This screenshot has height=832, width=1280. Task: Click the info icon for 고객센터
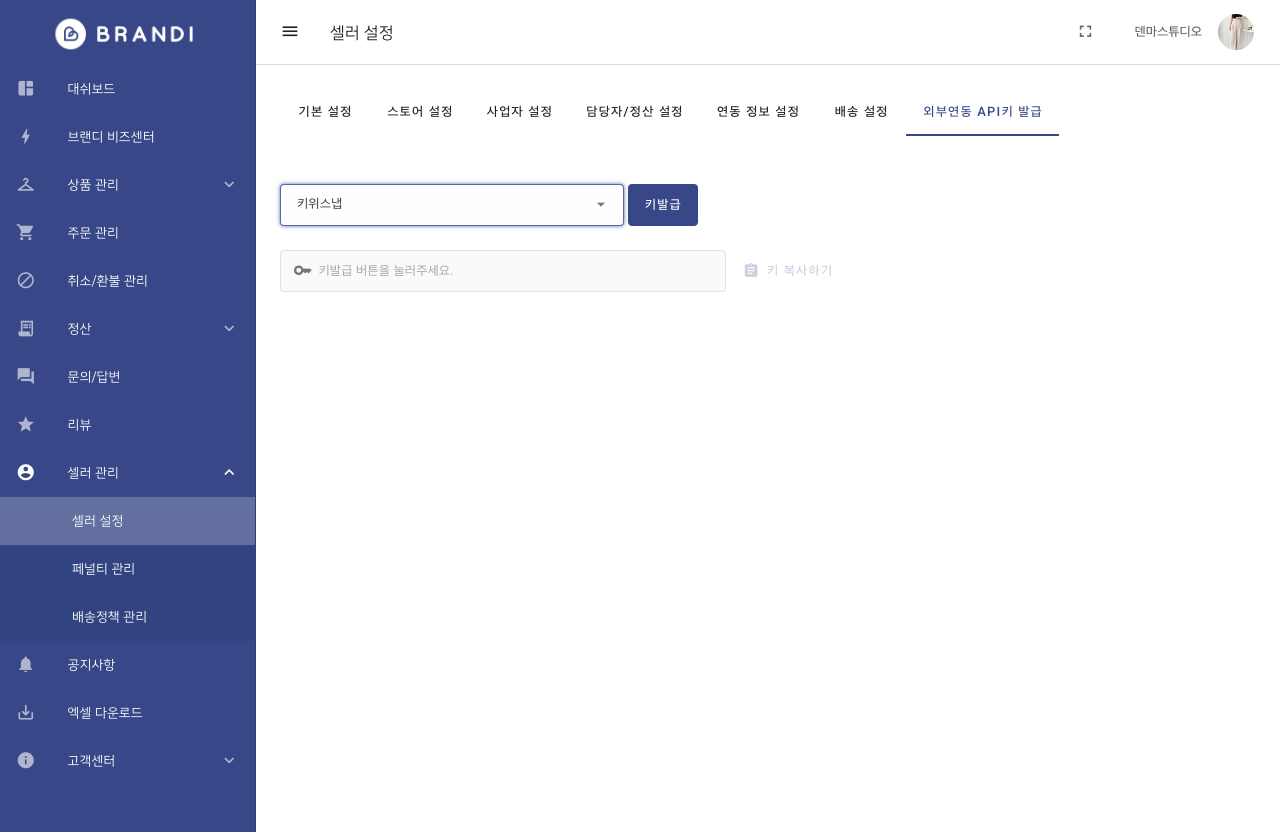tap(26, 760)
